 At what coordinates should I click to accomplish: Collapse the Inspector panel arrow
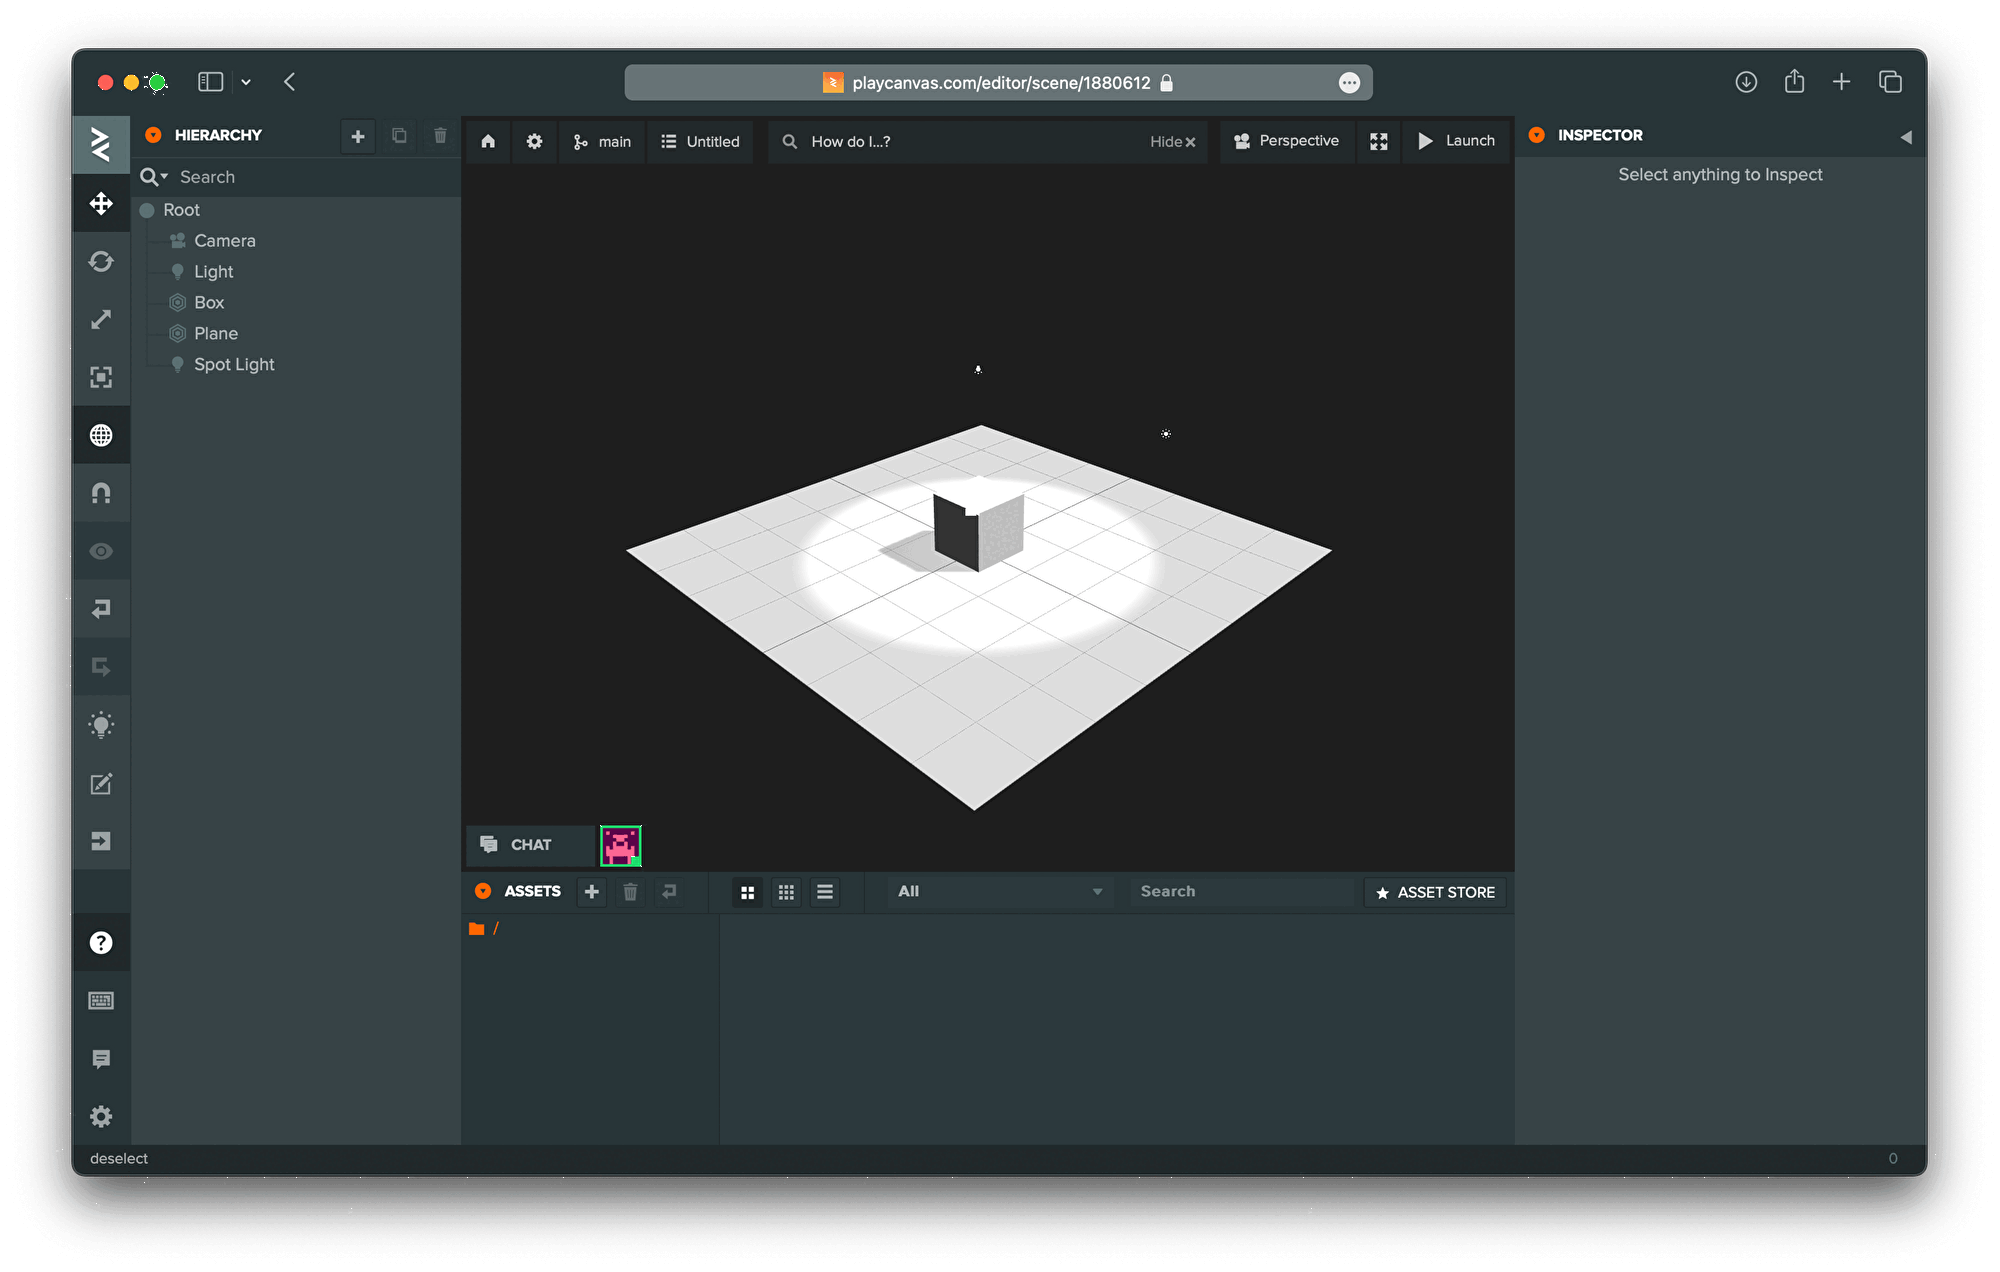[1906, 137]
